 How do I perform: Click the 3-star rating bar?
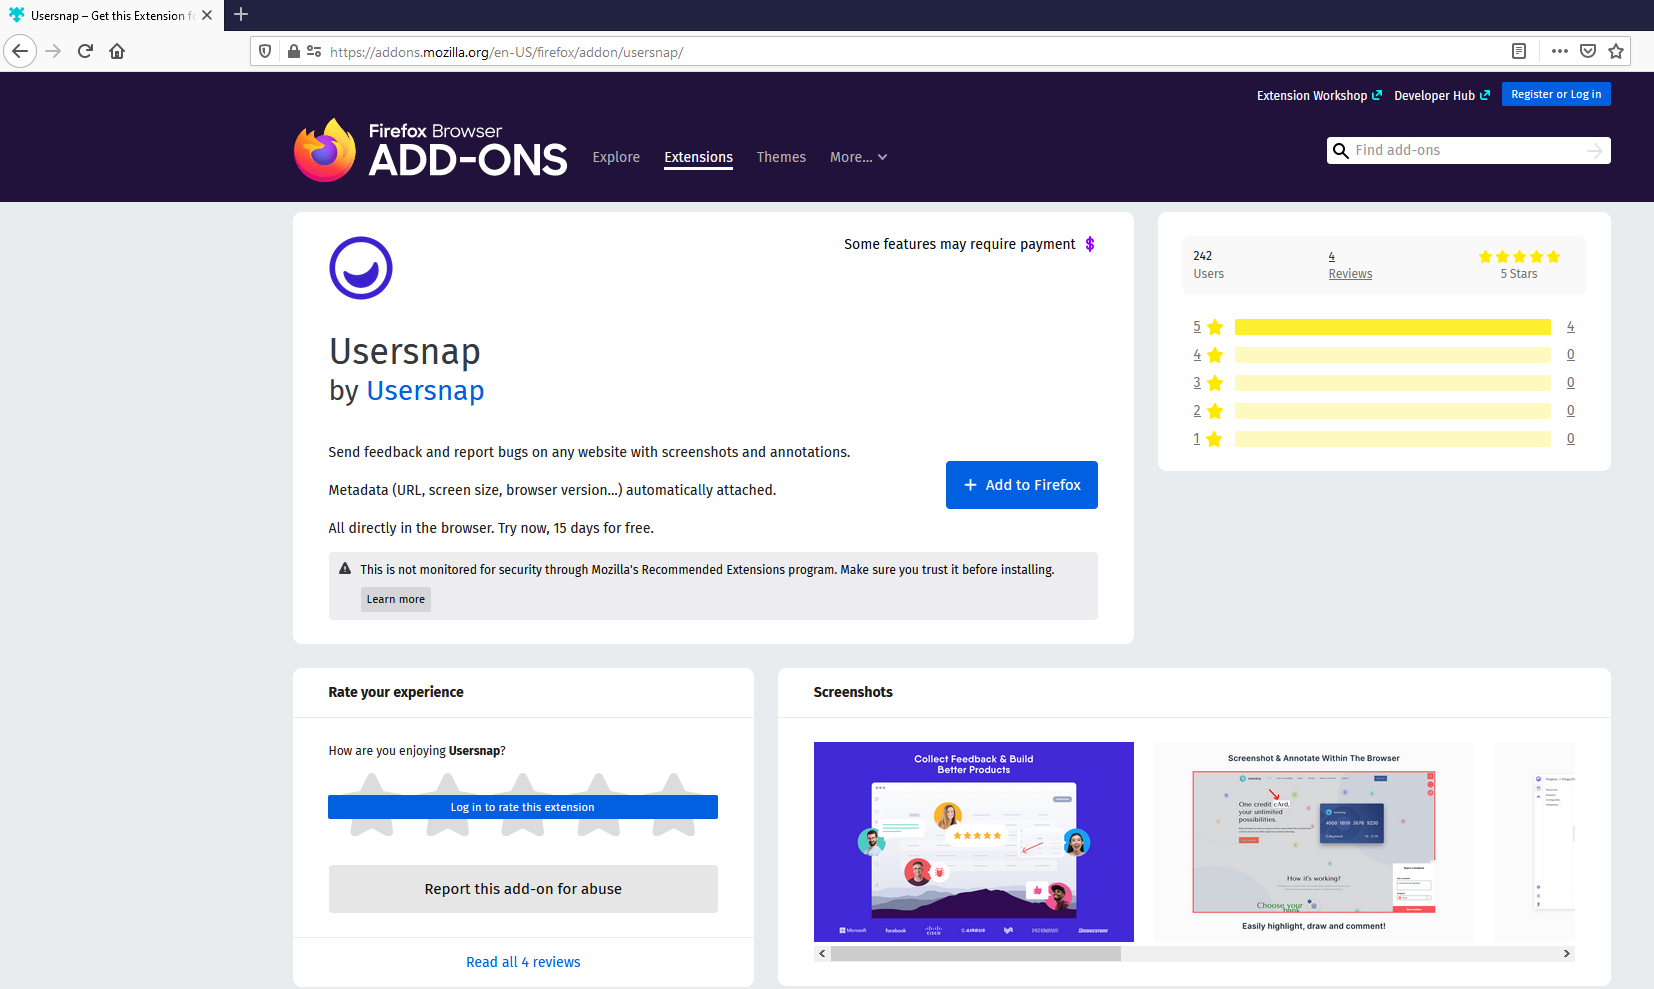(x=1393, y=383)
